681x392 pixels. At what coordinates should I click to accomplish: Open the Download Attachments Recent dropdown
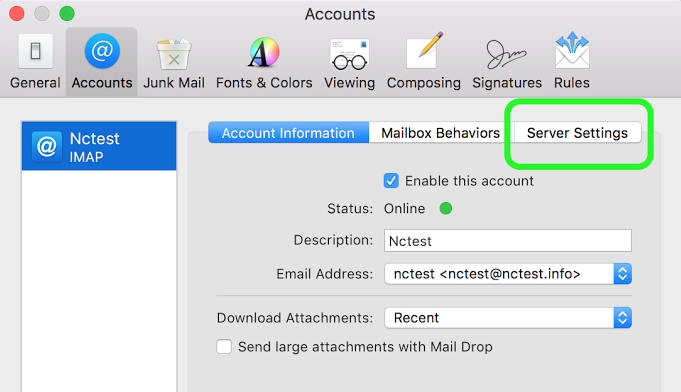click(x=507, y=318)
